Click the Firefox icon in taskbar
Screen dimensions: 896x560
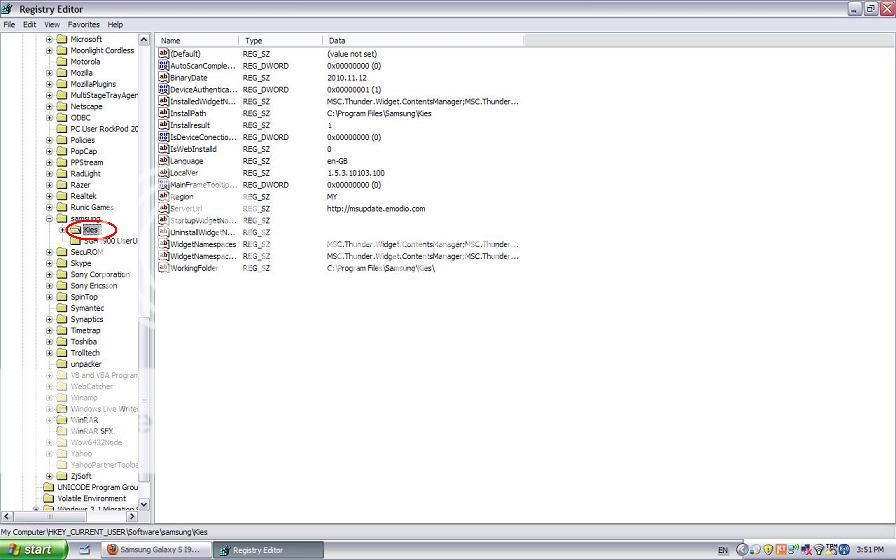pos(113,549)
